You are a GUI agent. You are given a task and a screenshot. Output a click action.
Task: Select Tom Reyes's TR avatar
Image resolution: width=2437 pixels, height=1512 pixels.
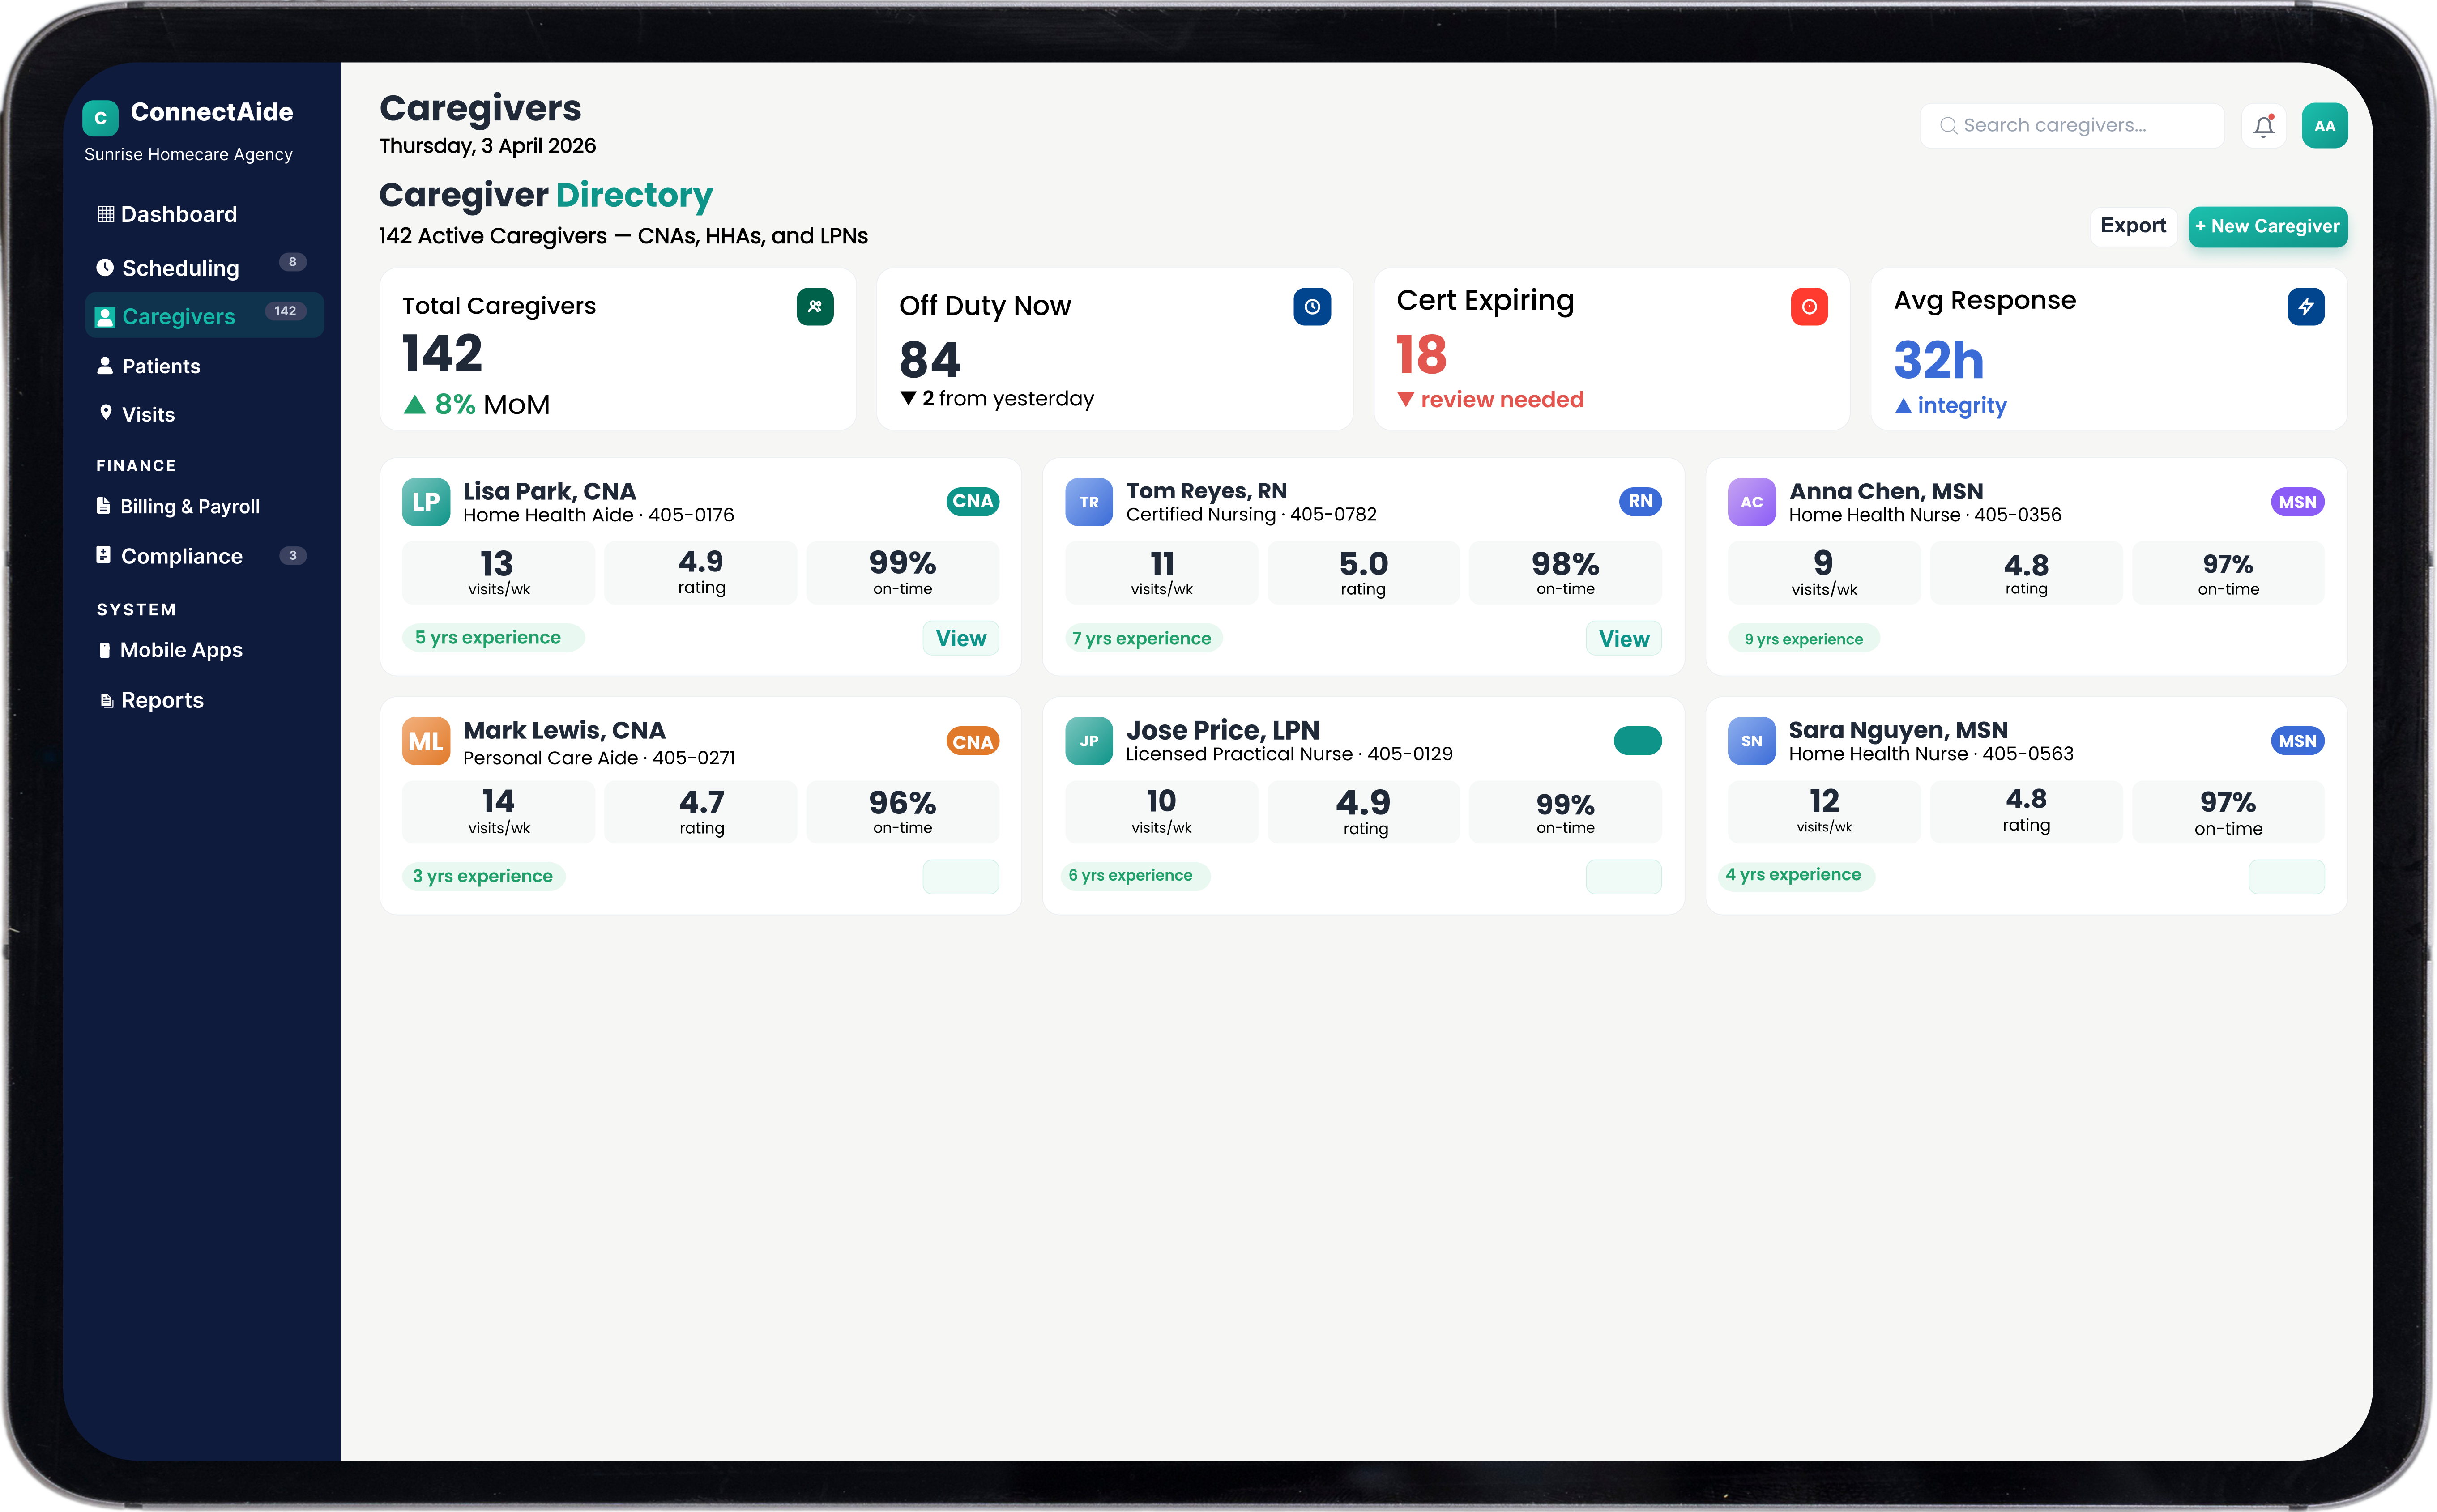(1089, 502)
